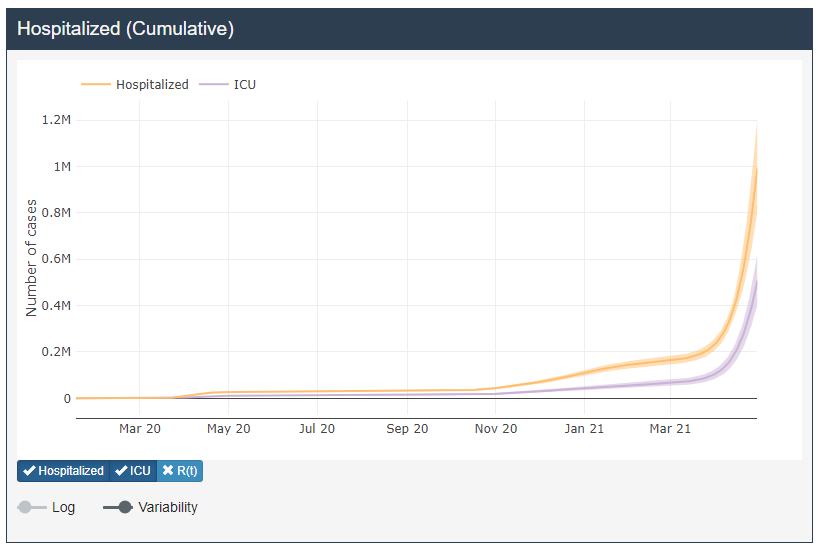Click the purple ICU legend entry
822x556 pixels.
[x=229, y=85]
